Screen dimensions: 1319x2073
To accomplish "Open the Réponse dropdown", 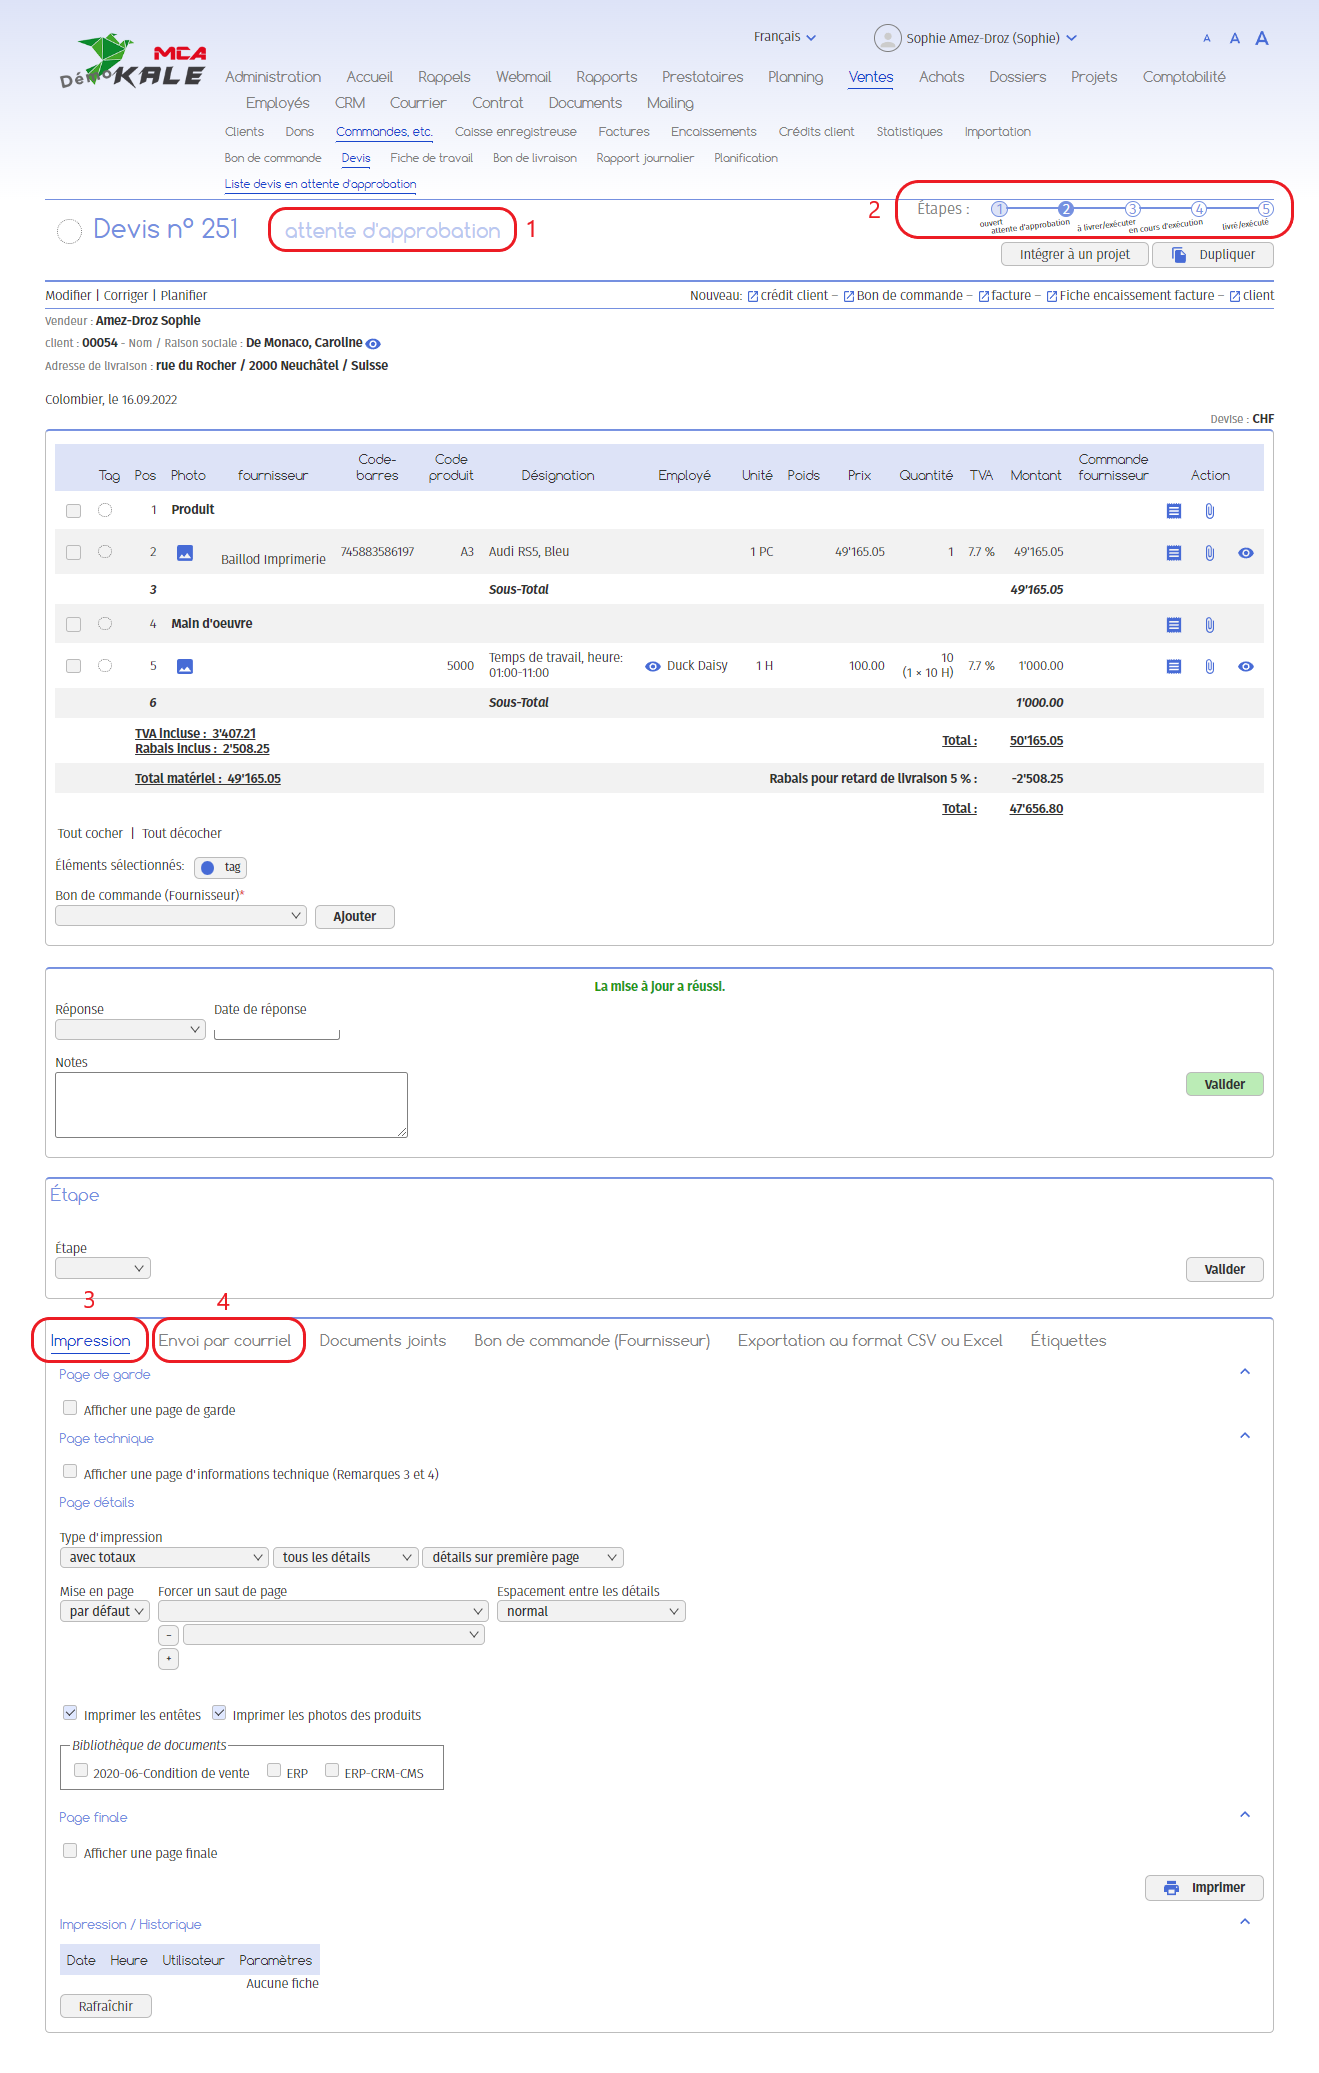I will pos(130,1030).
